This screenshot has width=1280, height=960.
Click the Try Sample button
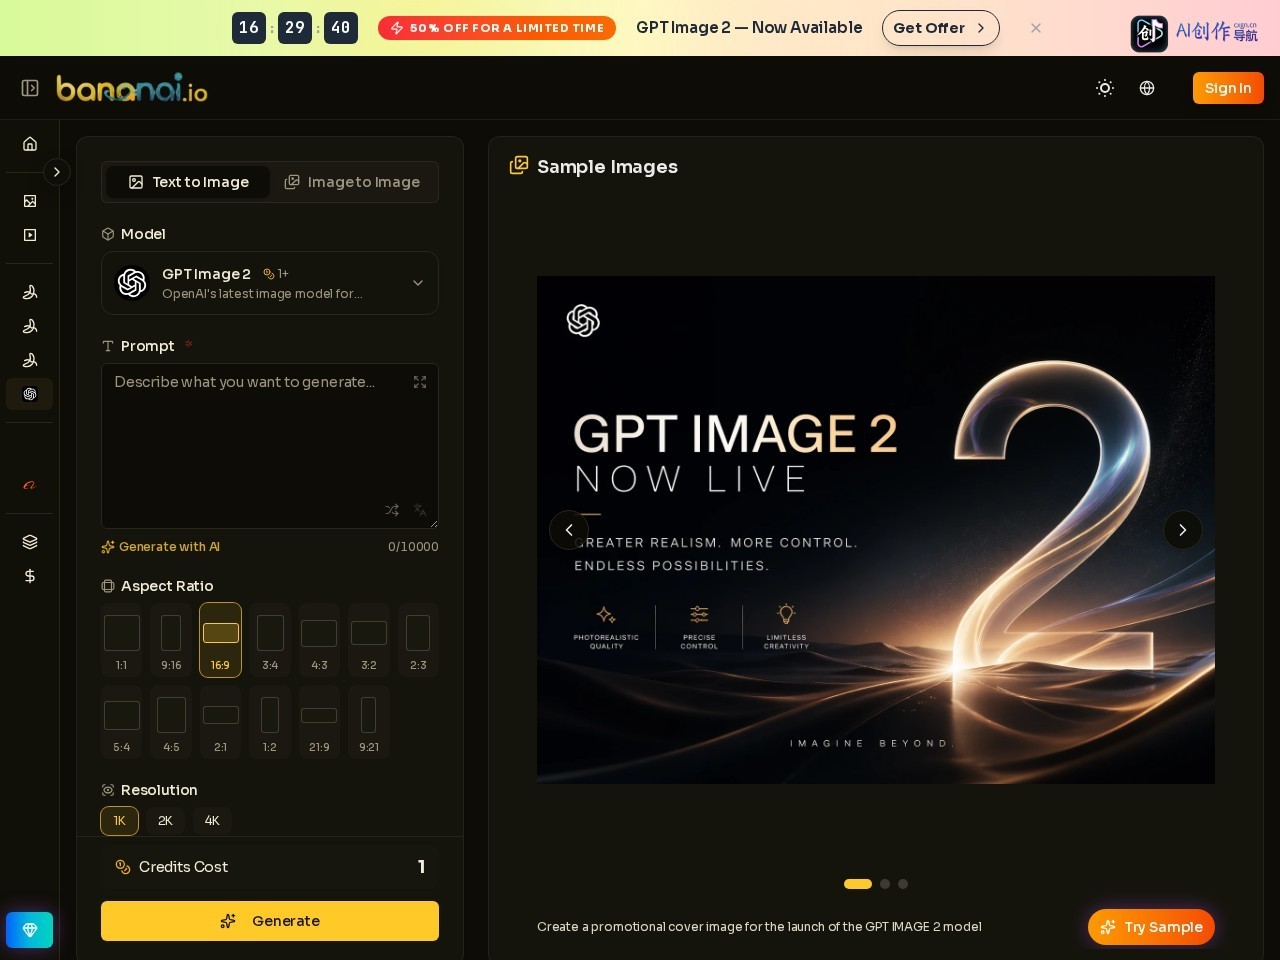1151,927
